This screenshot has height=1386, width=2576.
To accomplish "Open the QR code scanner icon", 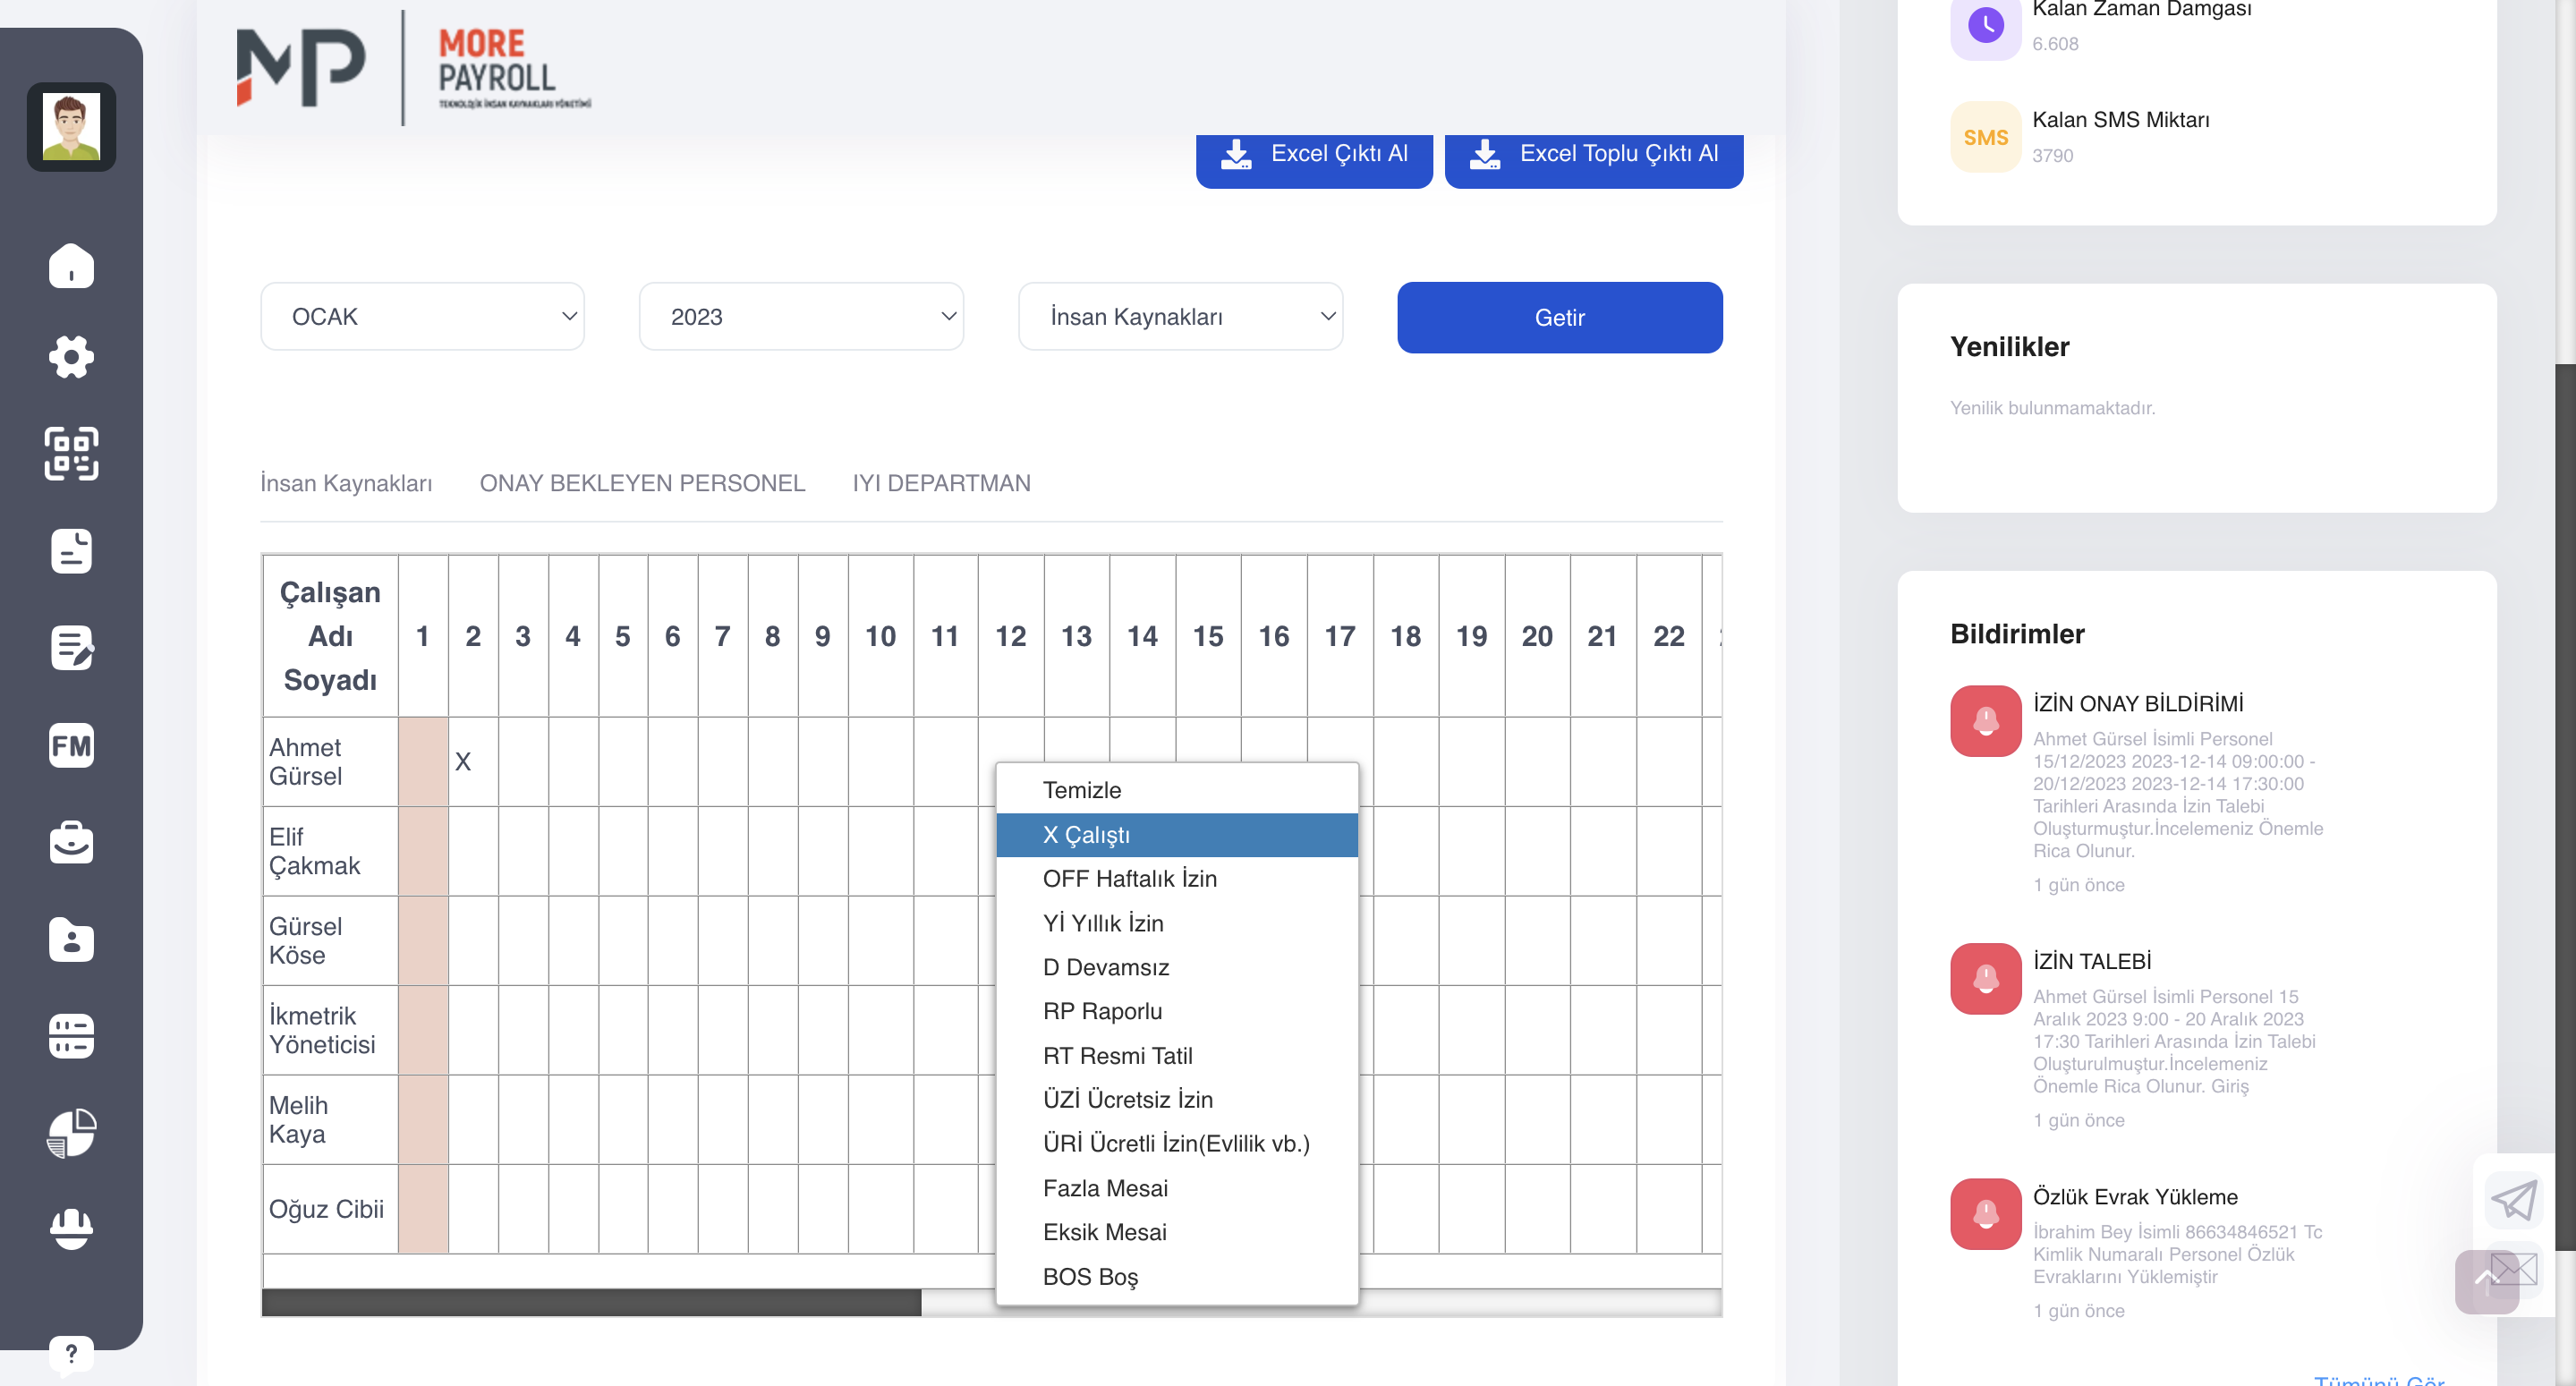I will click(71, 454).
